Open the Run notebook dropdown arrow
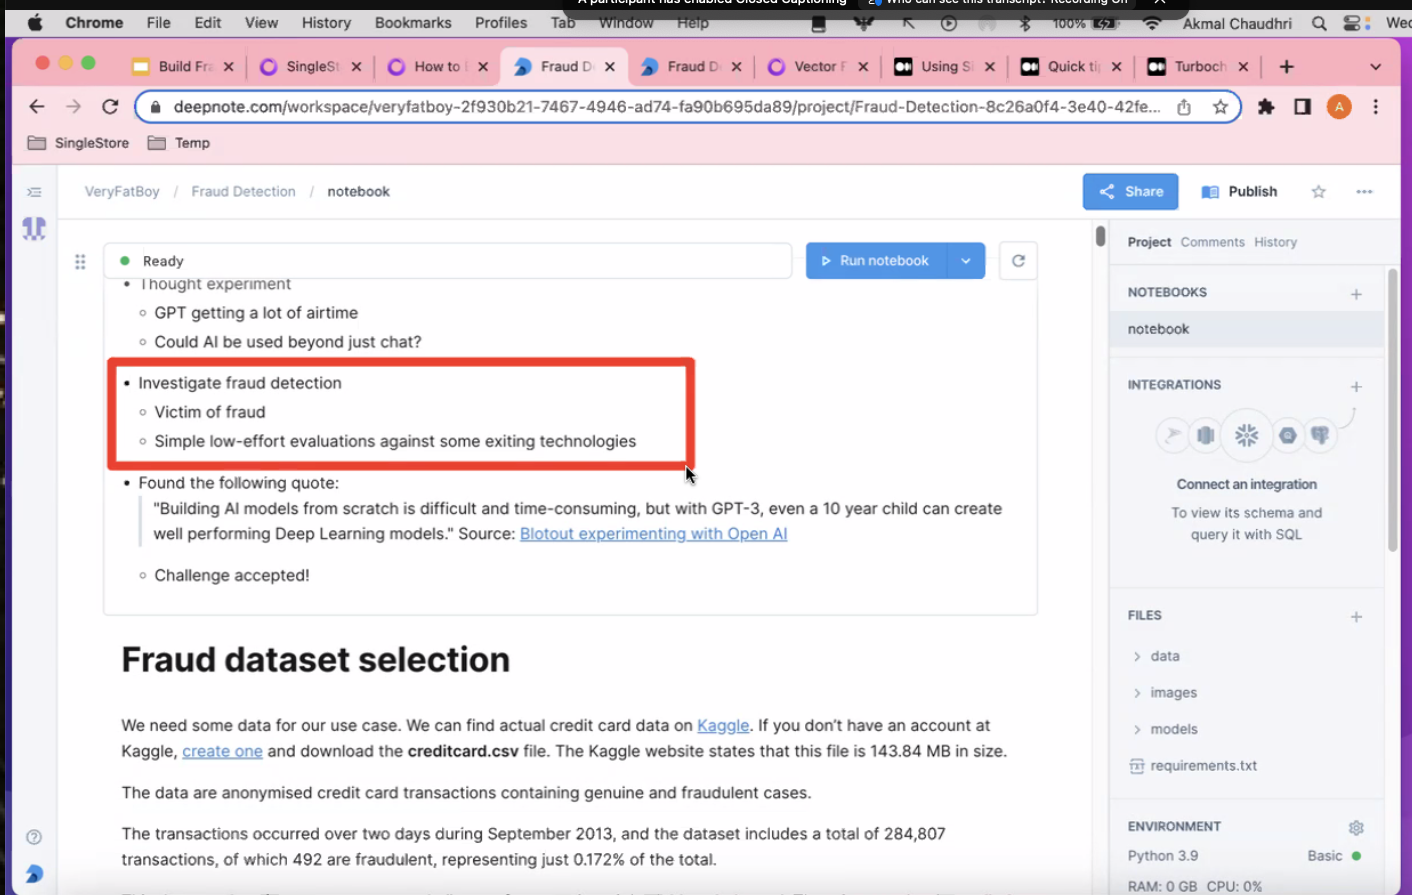The height and width of the screenshot is (895, 1412). (966, 261)
